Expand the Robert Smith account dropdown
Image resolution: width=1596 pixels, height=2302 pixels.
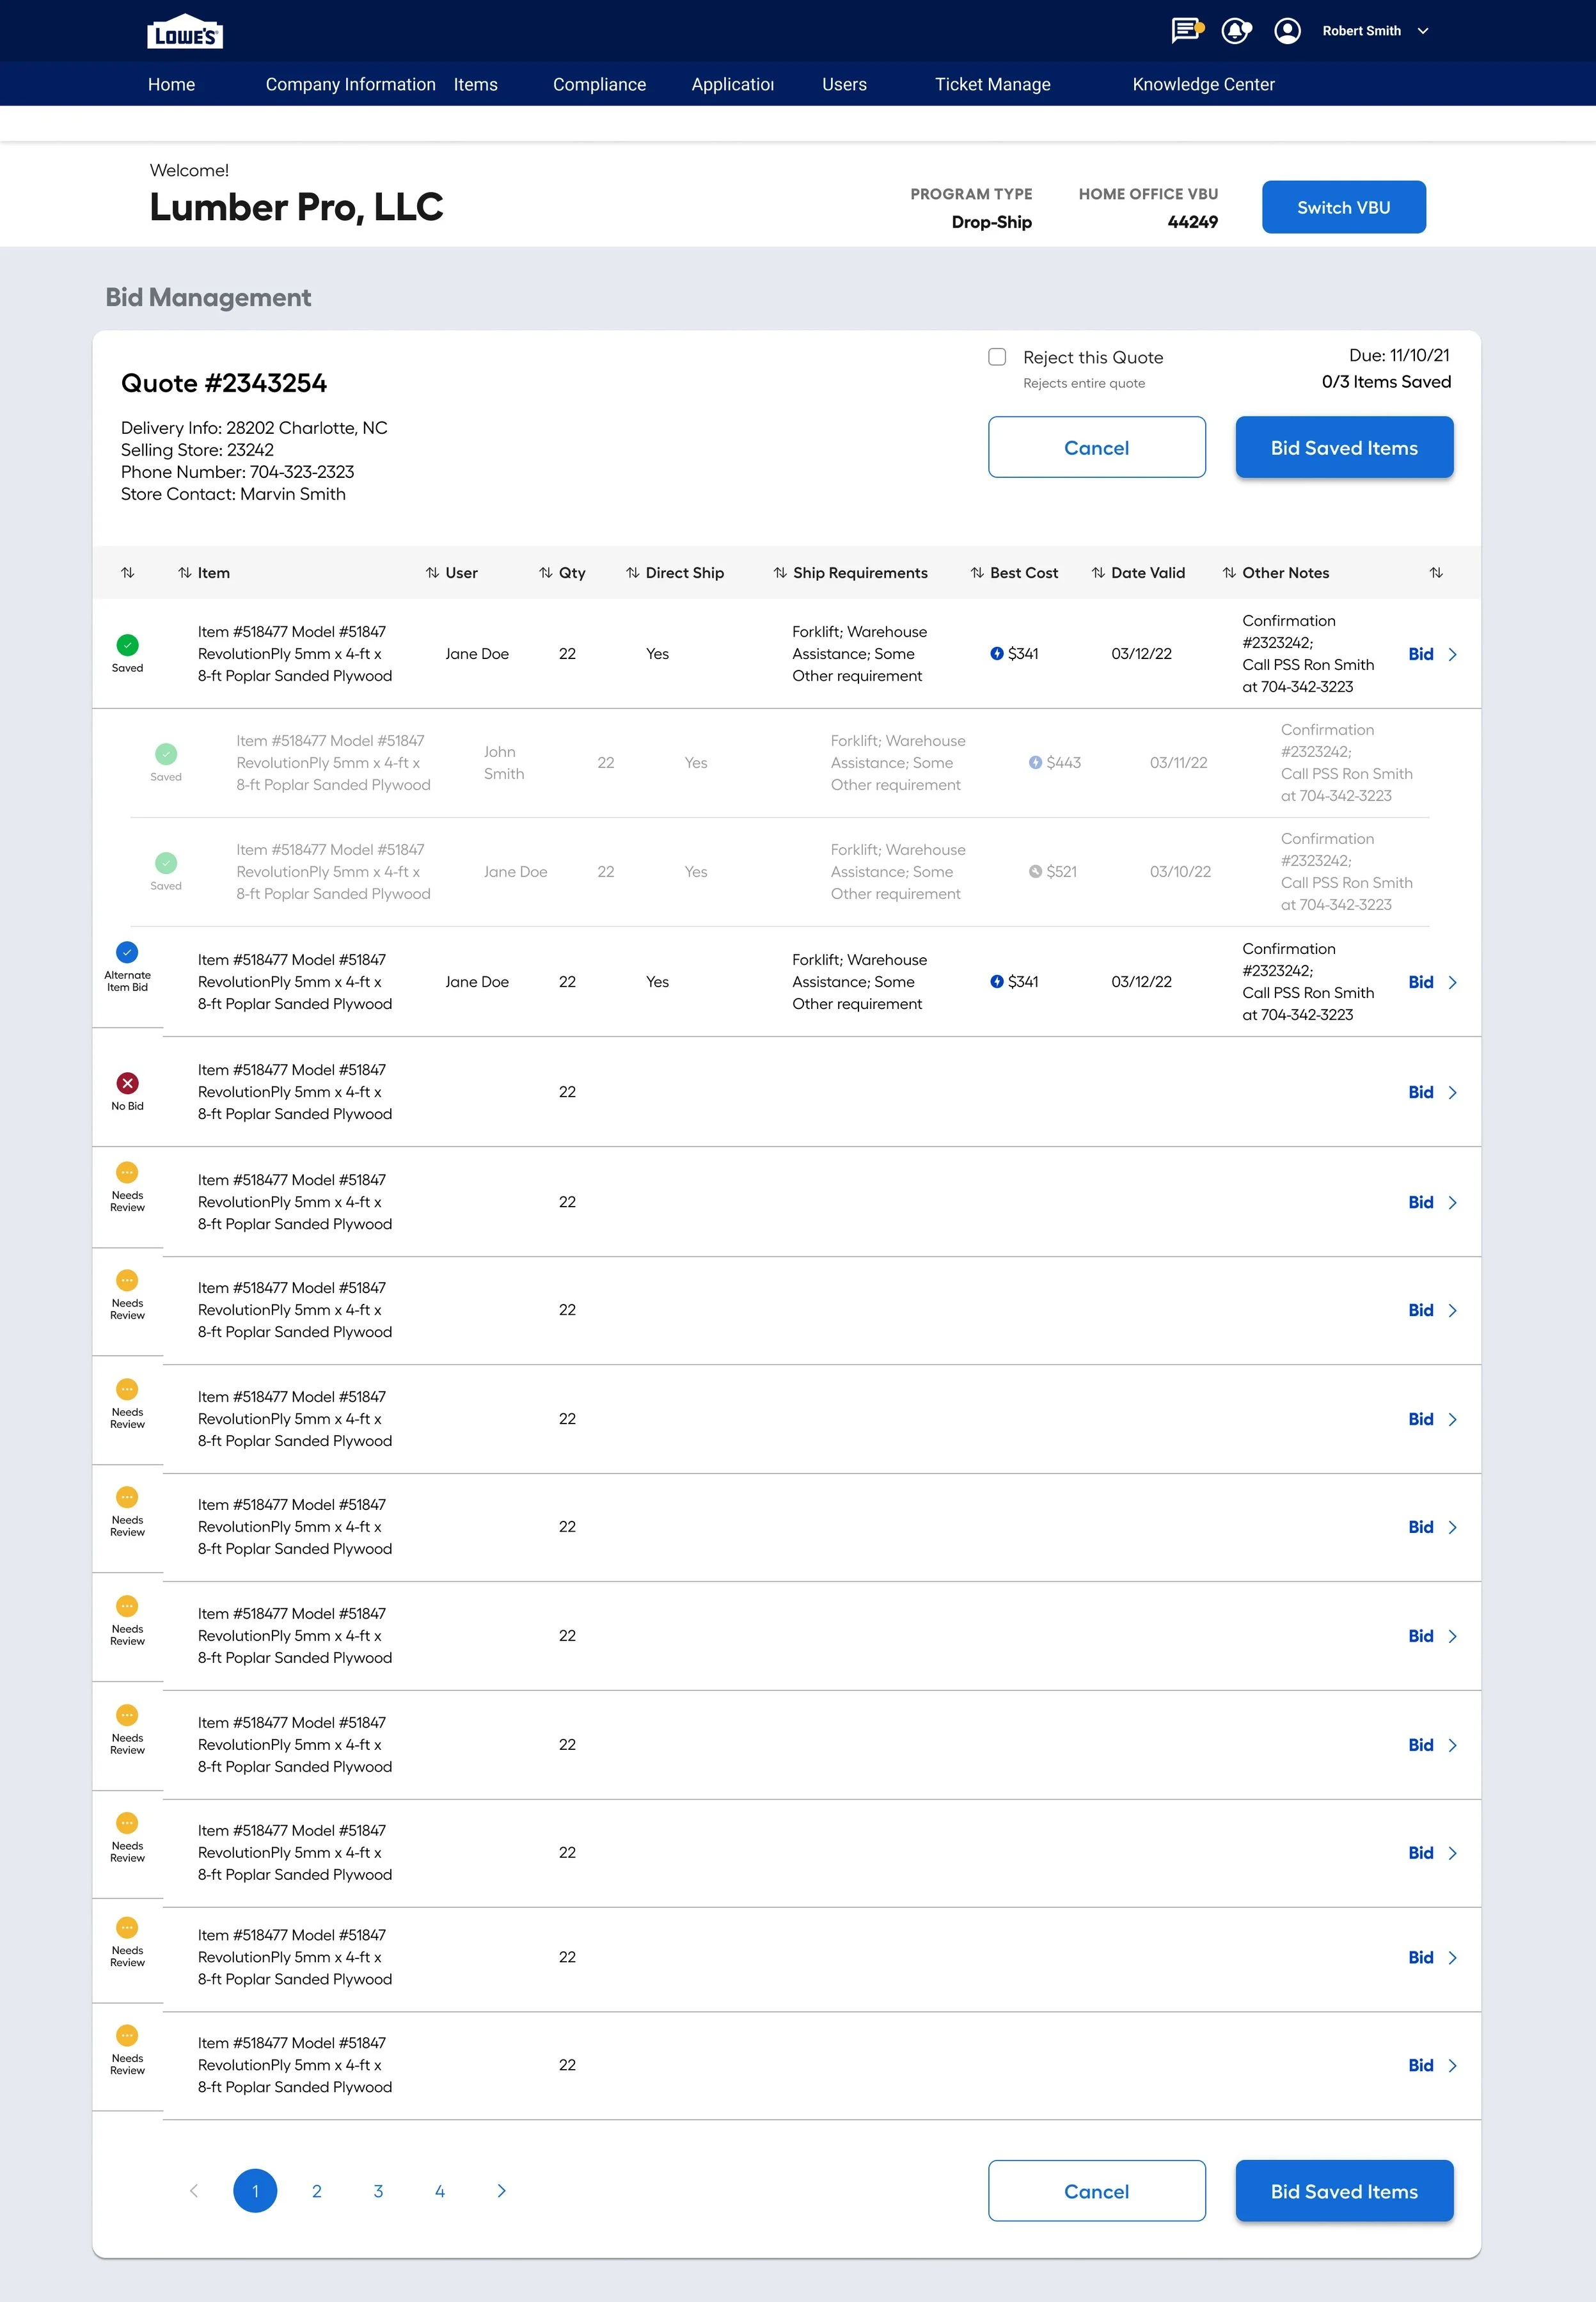[x=1423, y=31]
